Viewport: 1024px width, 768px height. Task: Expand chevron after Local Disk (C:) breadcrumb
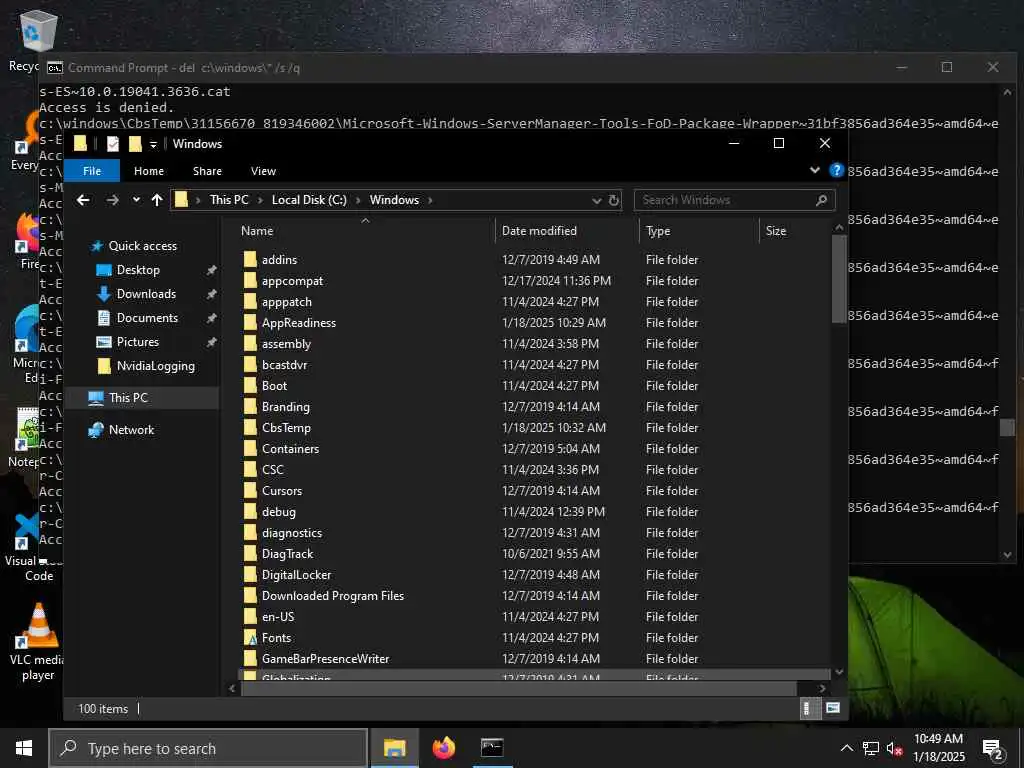[x=359, y=200]
